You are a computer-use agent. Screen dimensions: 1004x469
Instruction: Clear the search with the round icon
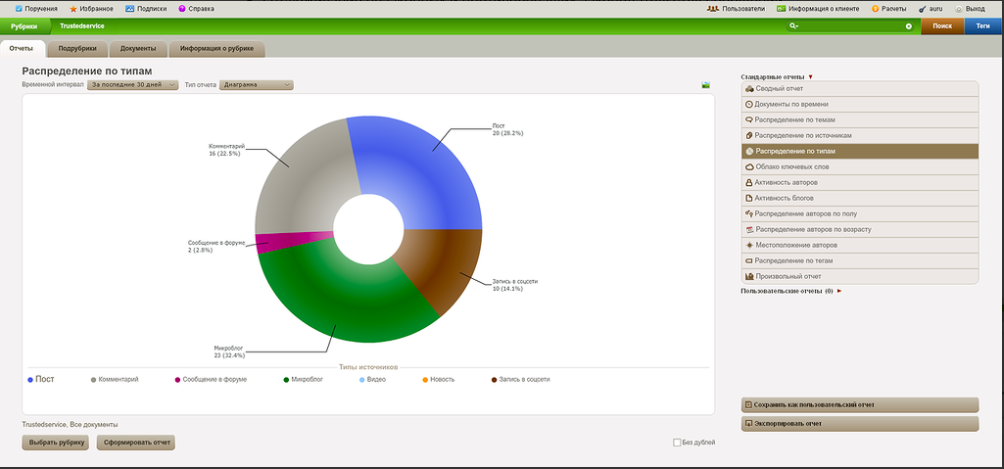909,26
